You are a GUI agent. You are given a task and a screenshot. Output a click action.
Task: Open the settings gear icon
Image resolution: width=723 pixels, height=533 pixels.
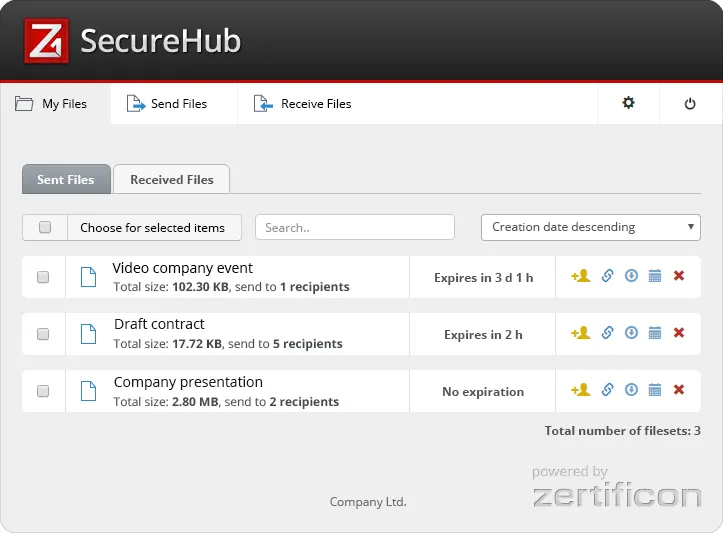coord(628,102)
